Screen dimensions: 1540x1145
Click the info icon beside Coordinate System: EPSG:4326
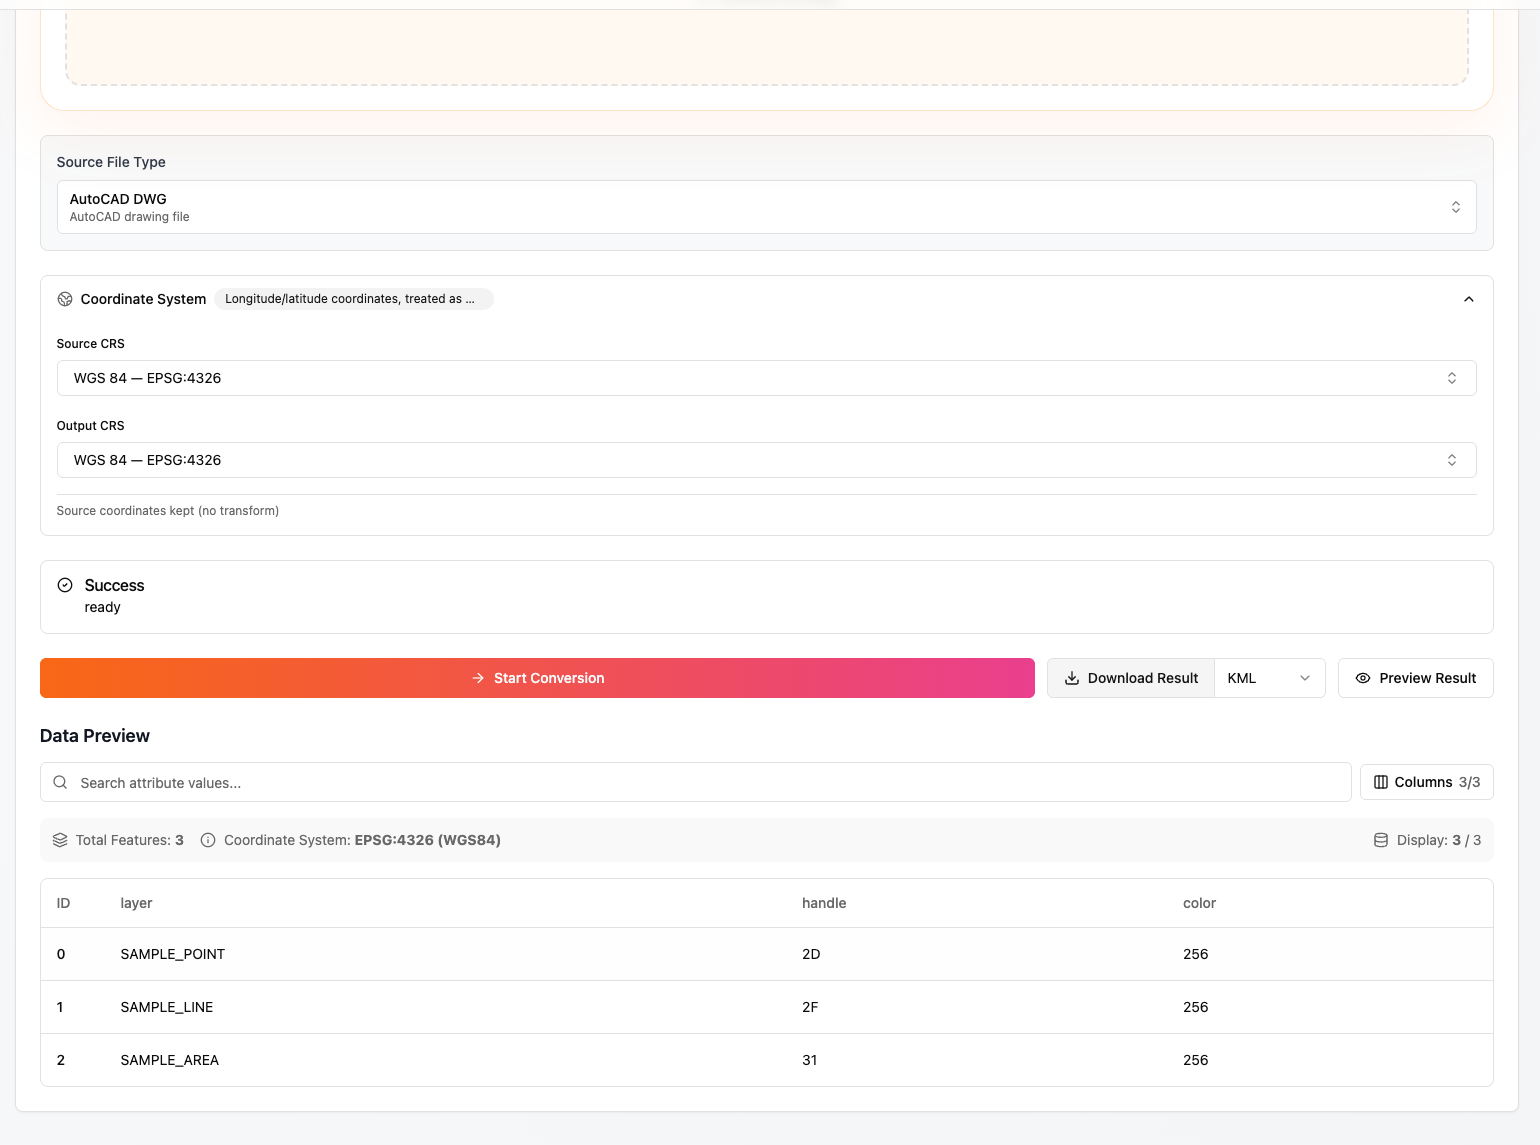click(208, 840)
